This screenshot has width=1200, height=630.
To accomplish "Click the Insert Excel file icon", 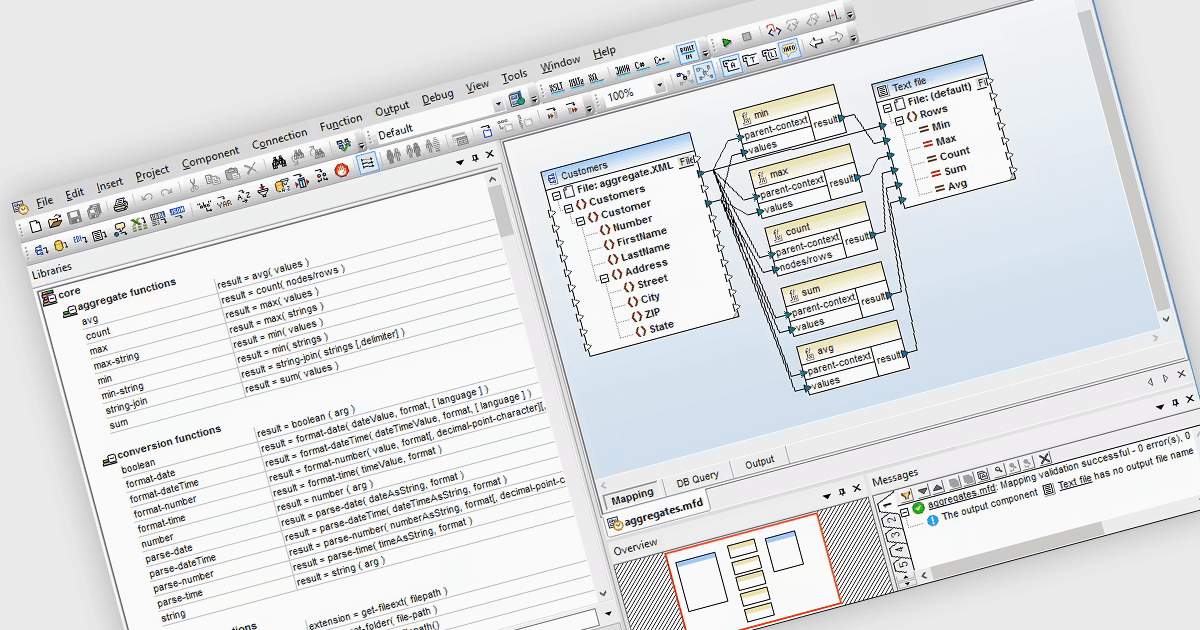I will tap(139, 226).
